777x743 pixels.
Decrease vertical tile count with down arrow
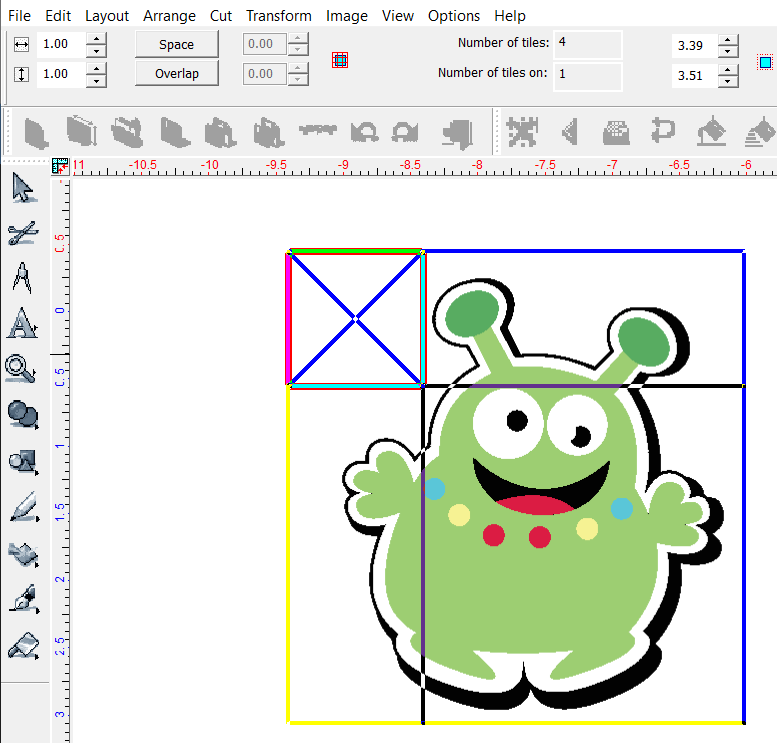(96, 80)
